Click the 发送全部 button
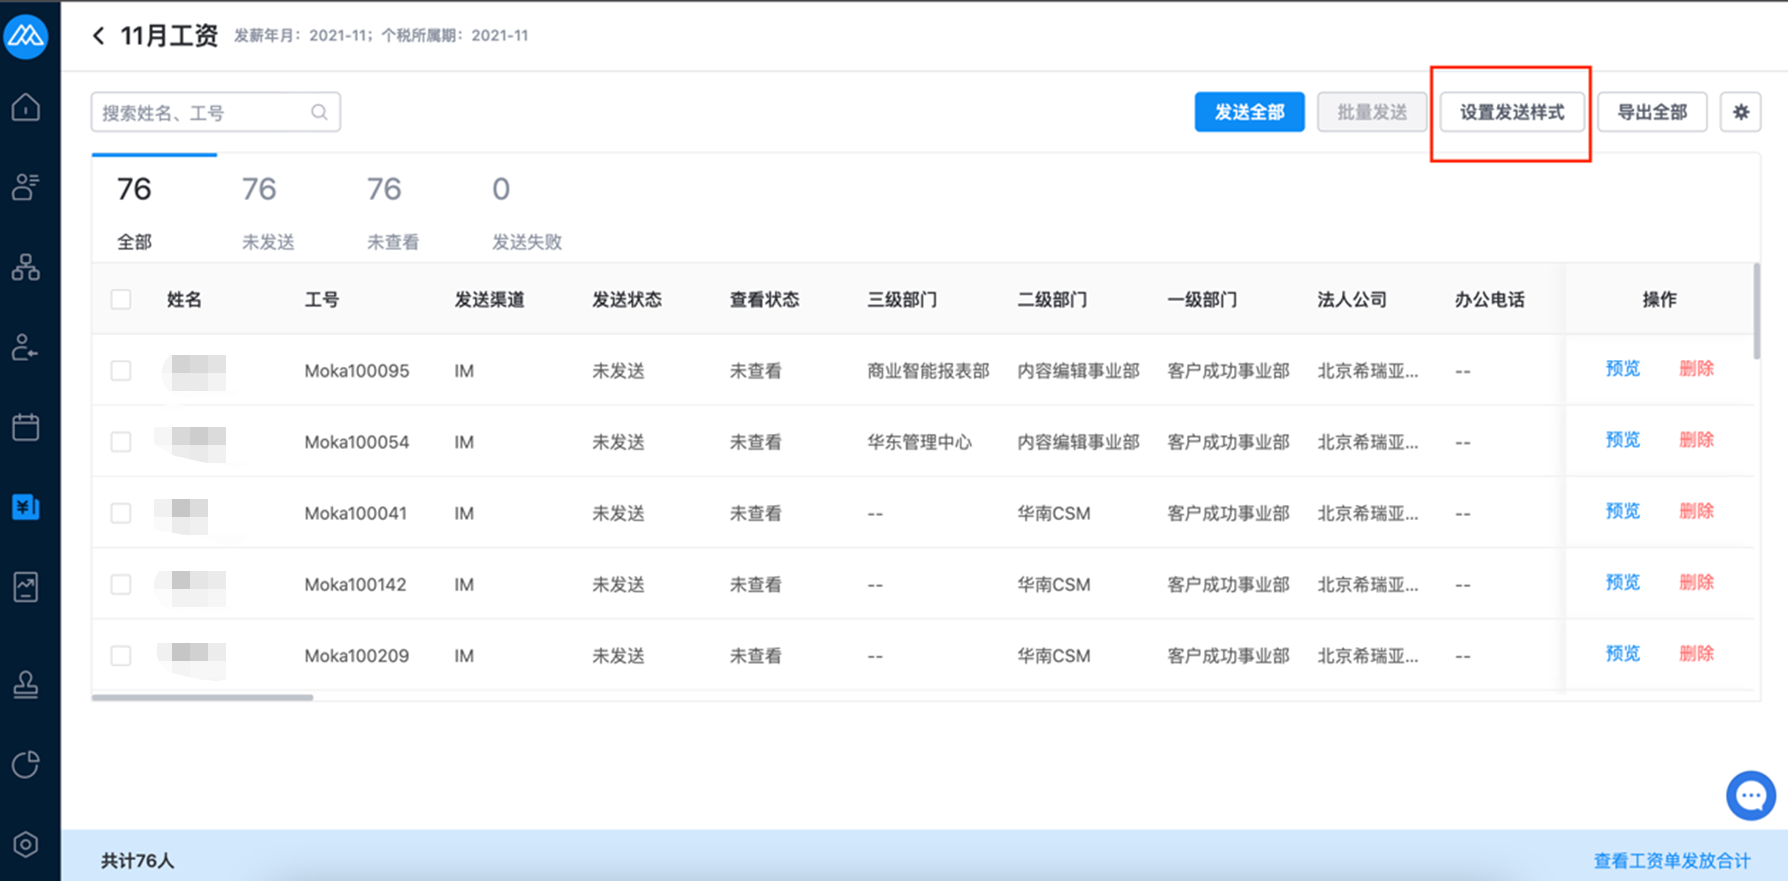 tap(1249, 112)
